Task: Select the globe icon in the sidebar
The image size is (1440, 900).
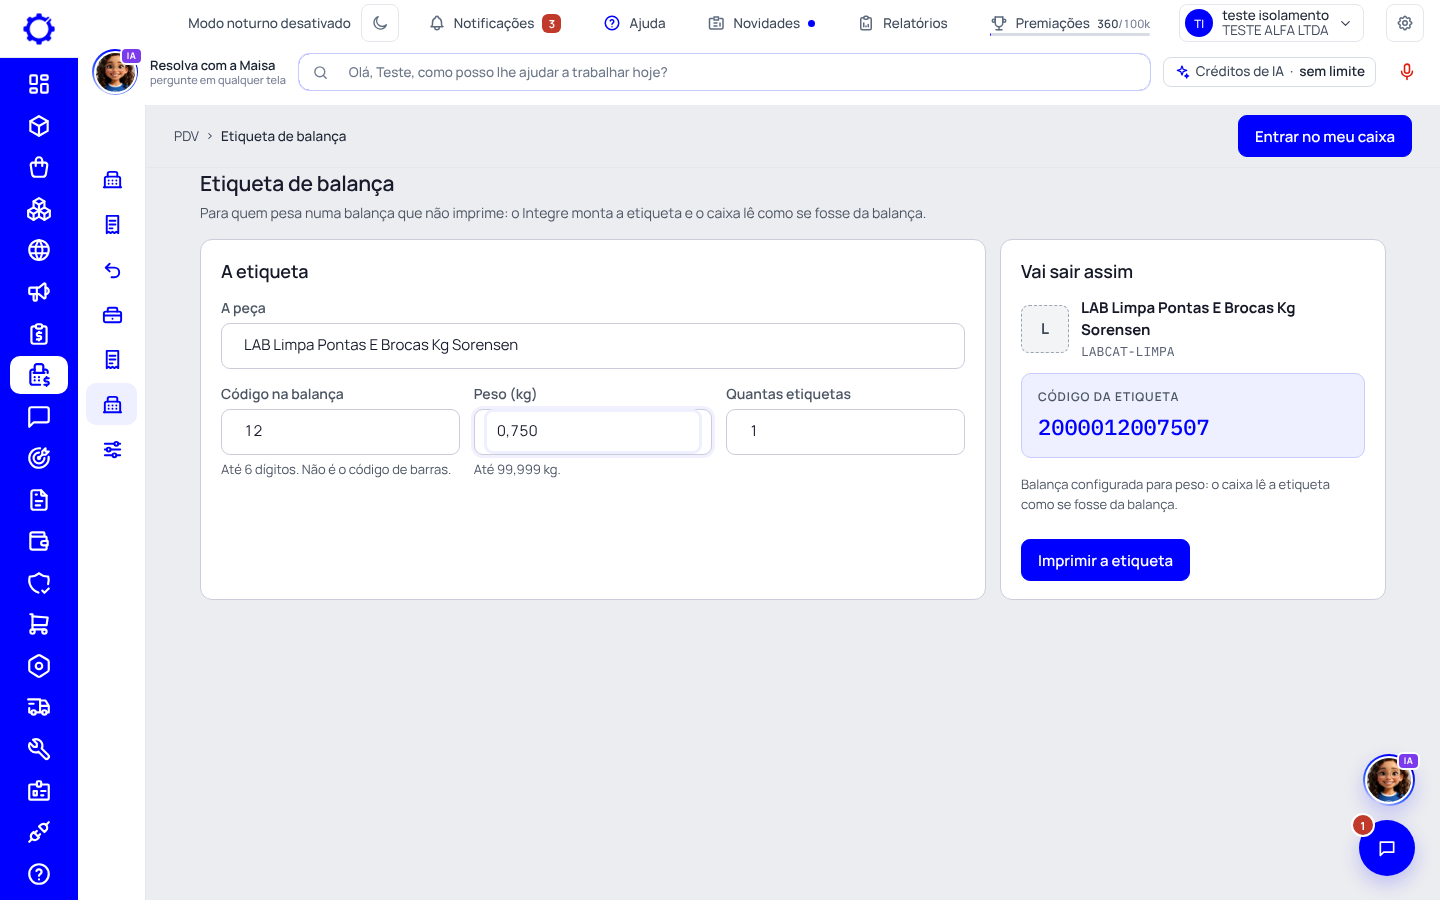Action: tap(39, 250)
